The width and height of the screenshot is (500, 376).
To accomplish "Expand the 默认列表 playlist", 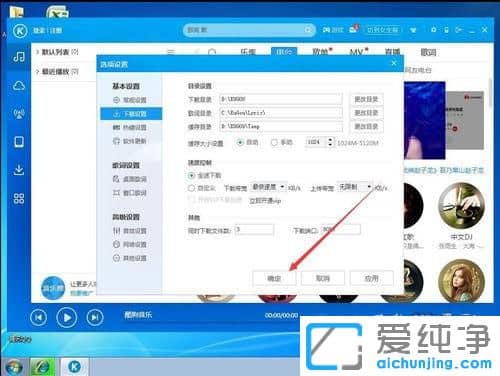I will [57, 52].
